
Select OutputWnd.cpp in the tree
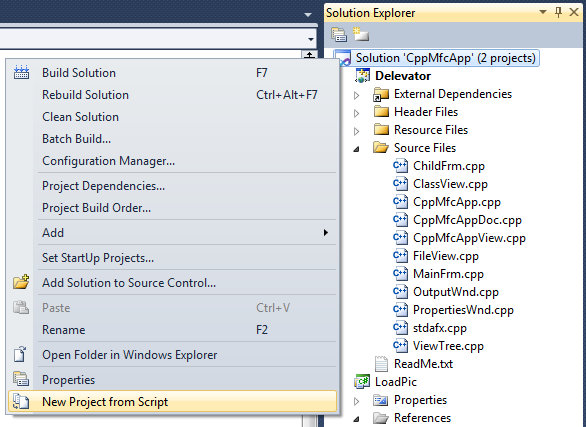(x=456, y=292)
